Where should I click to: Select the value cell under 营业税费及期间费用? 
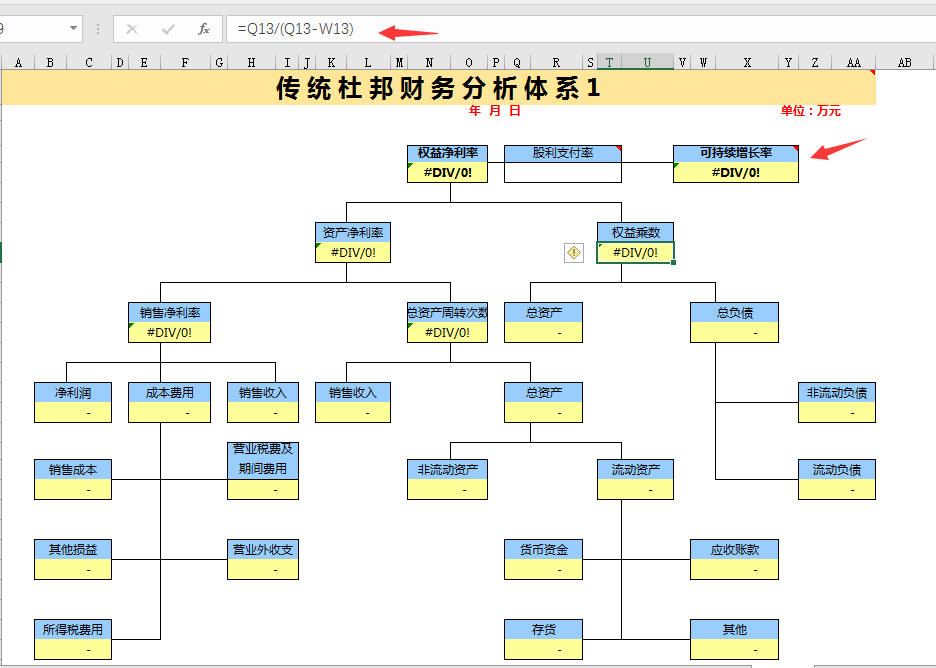[x=263, y=490]
